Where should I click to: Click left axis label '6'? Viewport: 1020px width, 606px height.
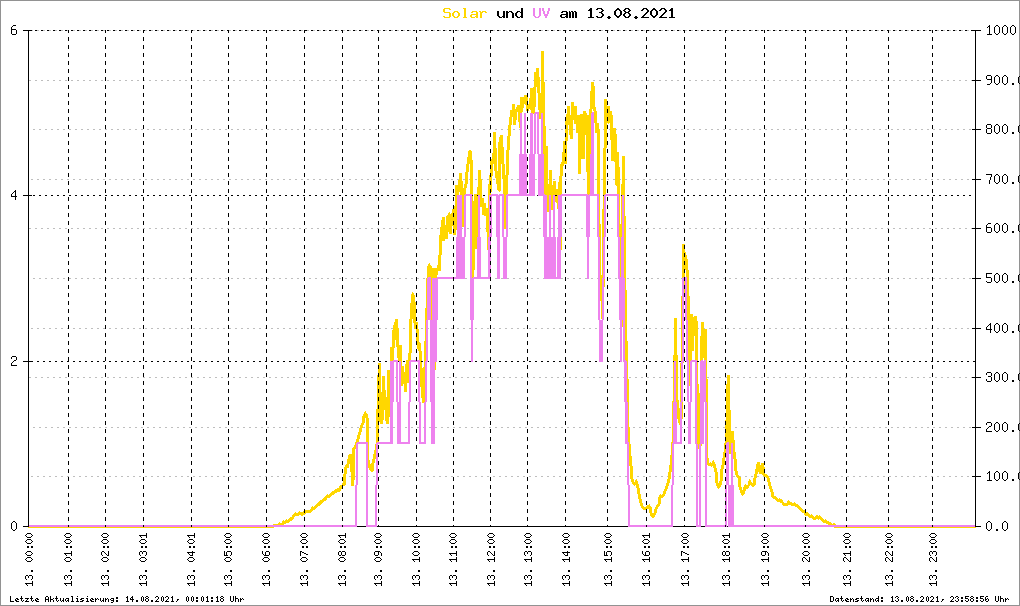(14, 30)
